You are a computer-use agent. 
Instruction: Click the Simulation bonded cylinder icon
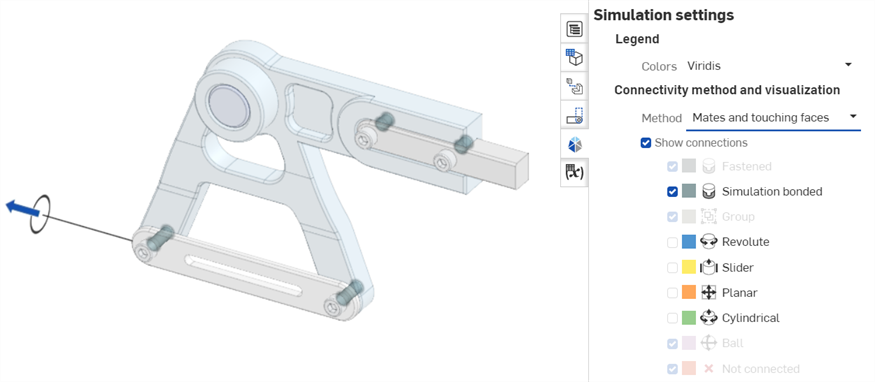pyautogui.click(x=709, y=191)
